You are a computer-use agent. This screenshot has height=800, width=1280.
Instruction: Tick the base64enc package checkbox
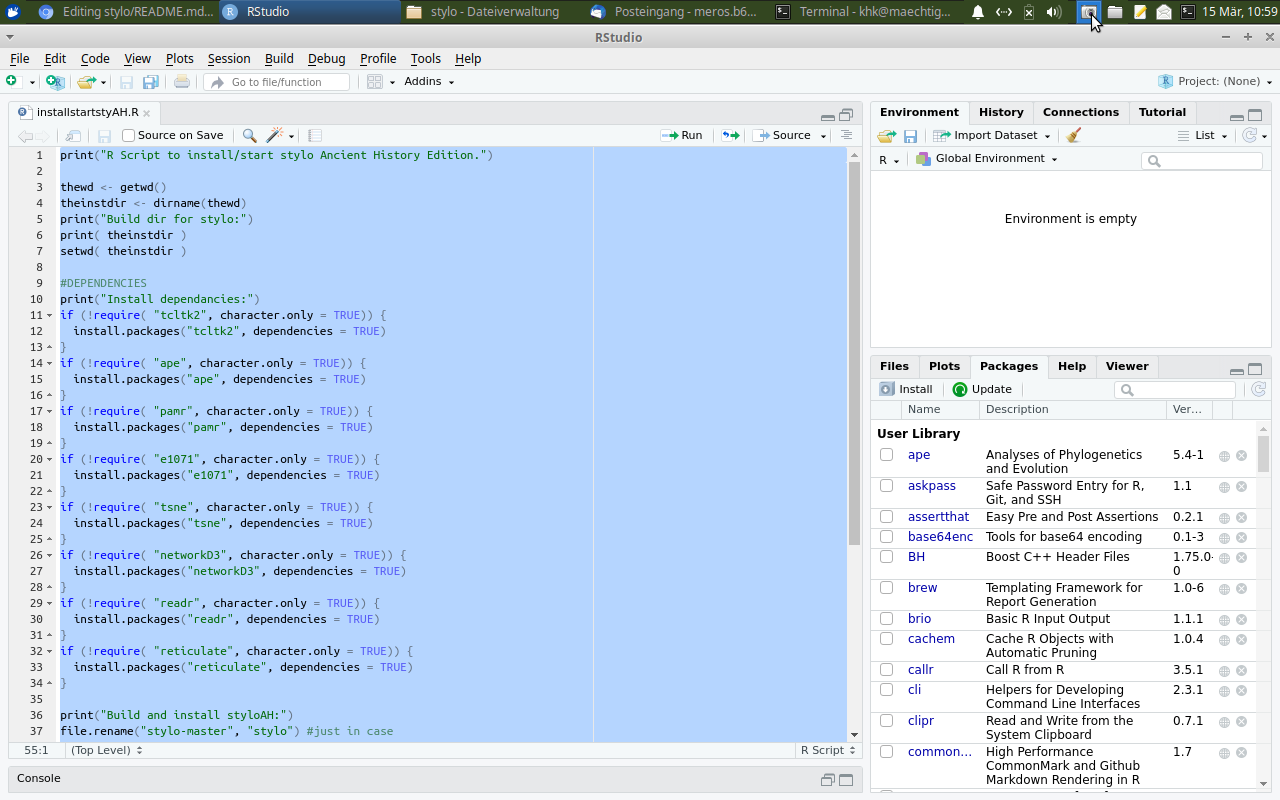(886, 537)
